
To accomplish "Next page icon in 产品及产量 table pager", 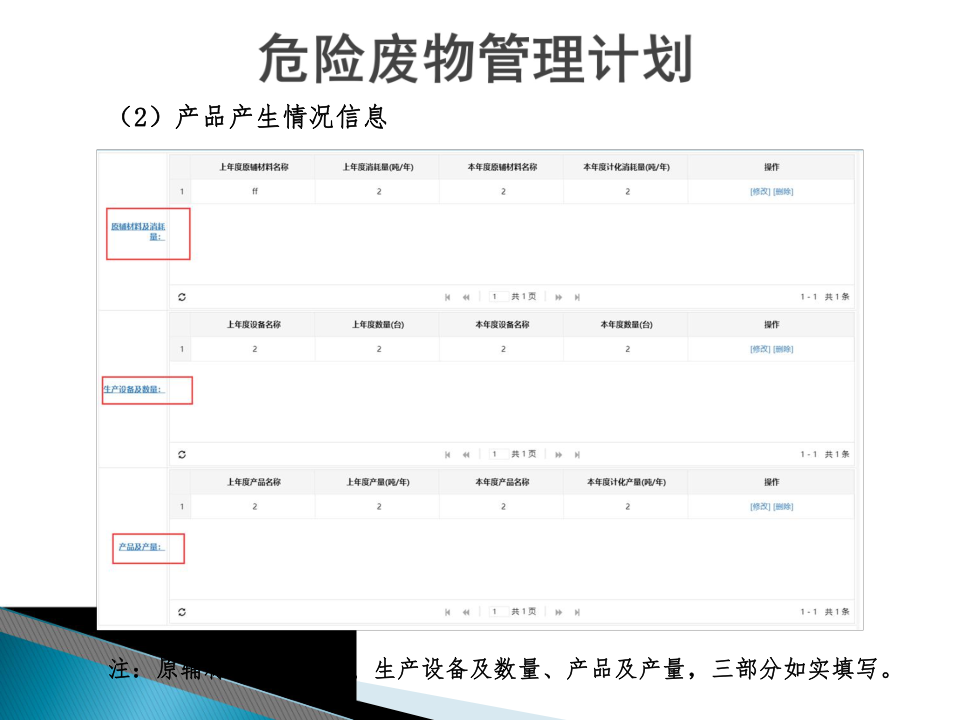I will point(558,612).
